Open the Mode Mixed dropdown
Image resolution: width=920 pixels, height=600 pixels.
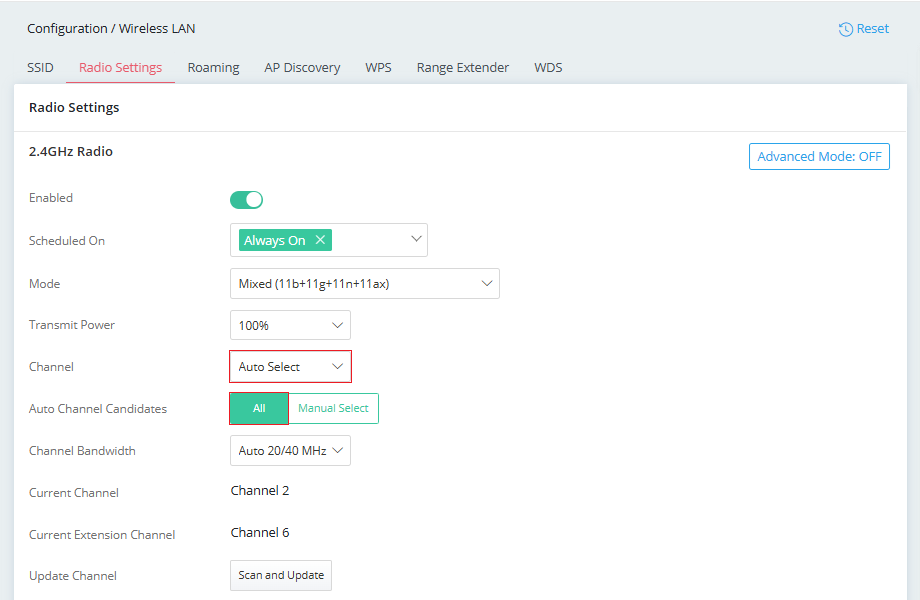point(364,284)
